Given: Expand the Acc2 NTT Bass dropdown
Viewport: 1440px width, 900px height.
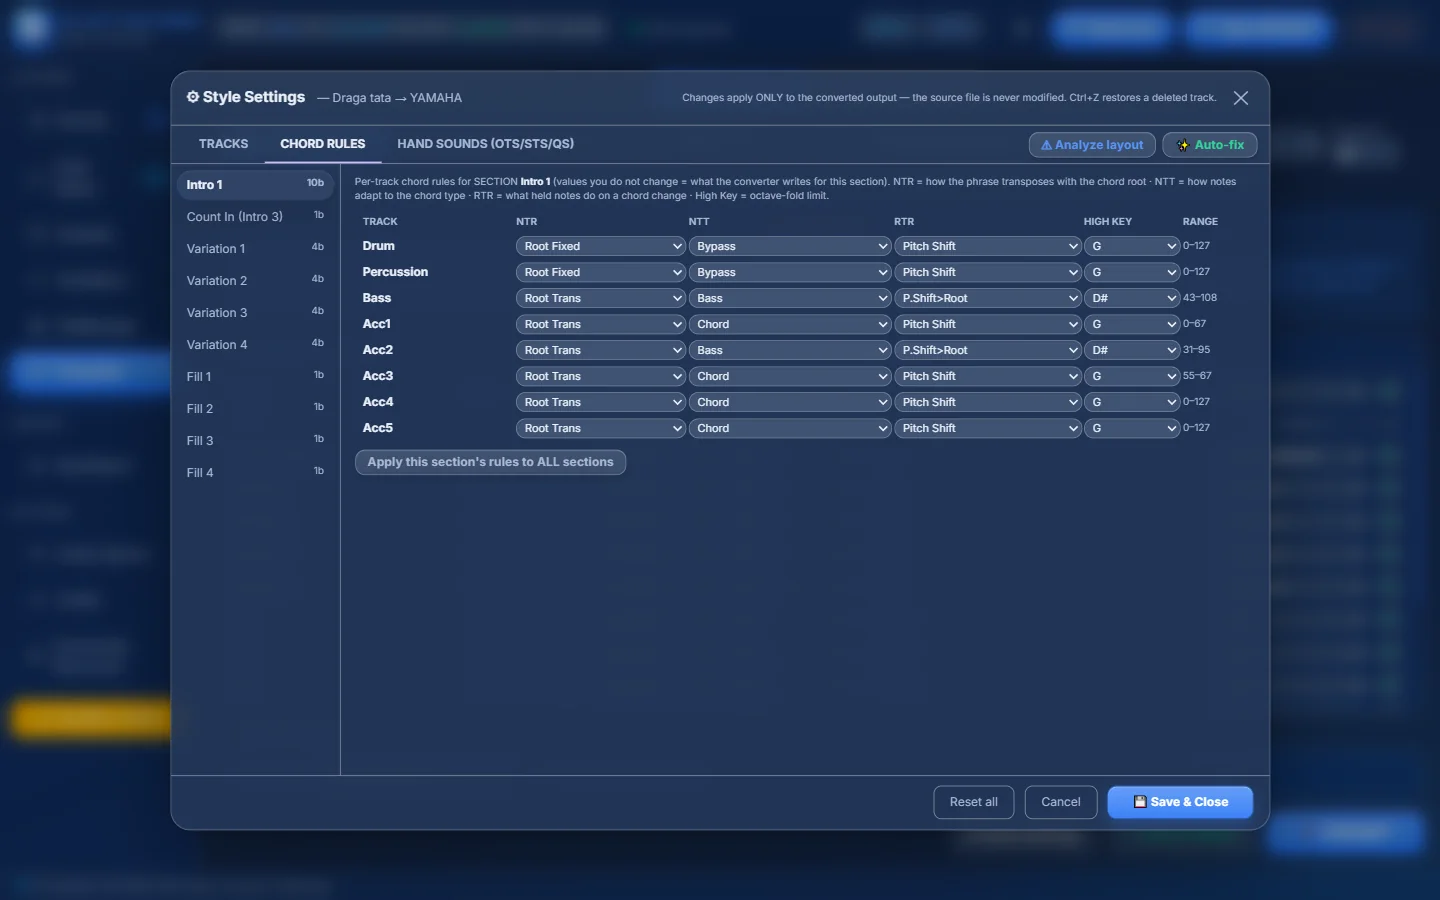Looking at the screenshot, I should pyautogui.click(x=789, y=350).
